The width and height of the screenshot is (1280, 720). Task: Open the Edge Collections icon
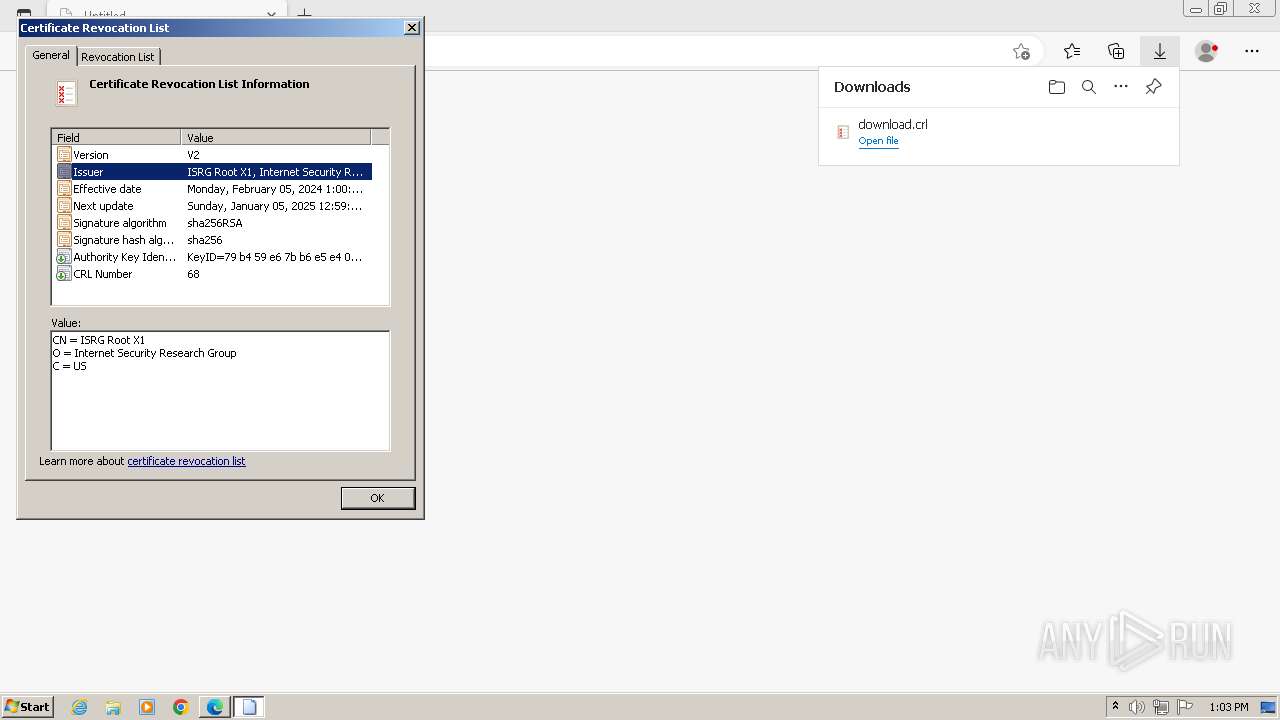[x=1116, y=51]
